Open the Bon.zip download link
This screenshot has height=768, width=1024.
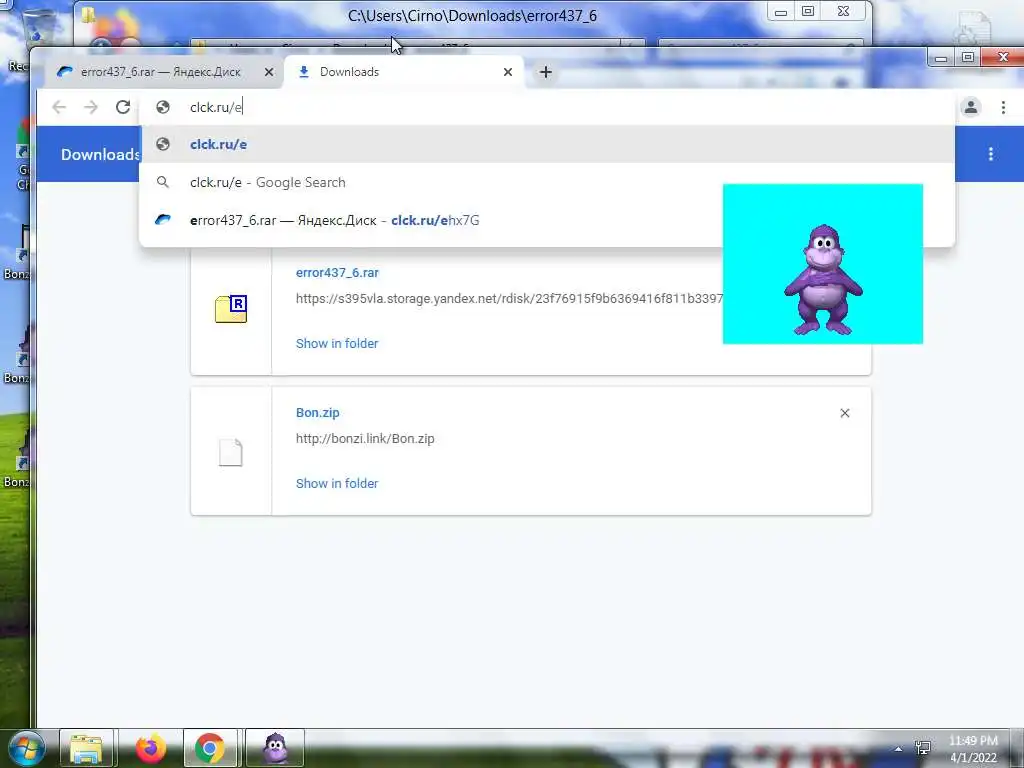click(317, 413)
